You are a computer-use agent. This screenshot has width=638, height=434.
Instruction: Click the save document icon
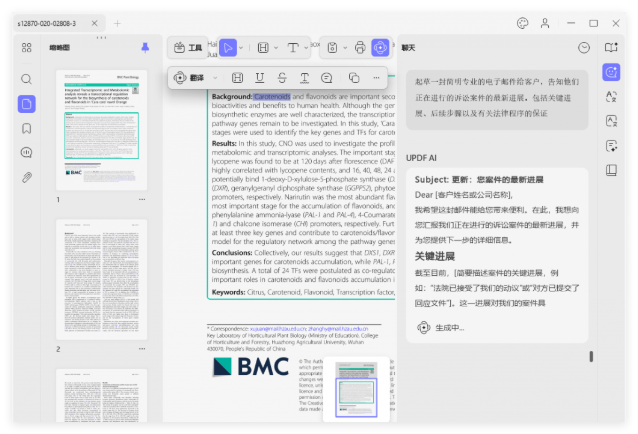click(332, 48)
